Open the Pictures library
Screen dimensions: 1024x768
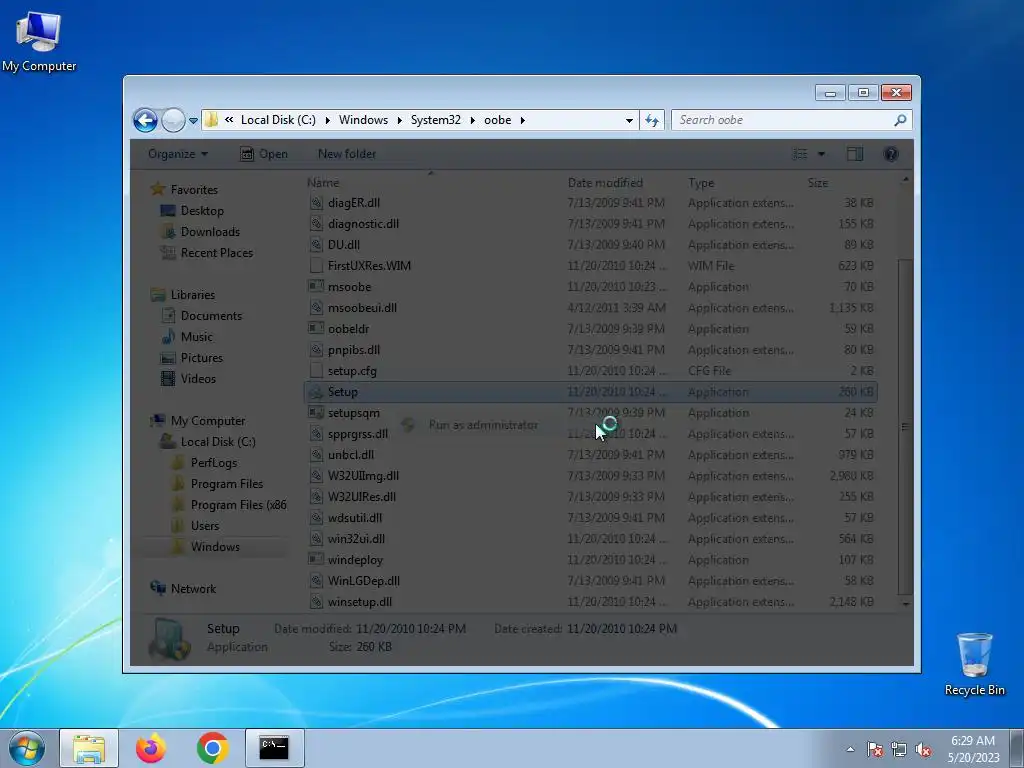(x=201, y=358)
